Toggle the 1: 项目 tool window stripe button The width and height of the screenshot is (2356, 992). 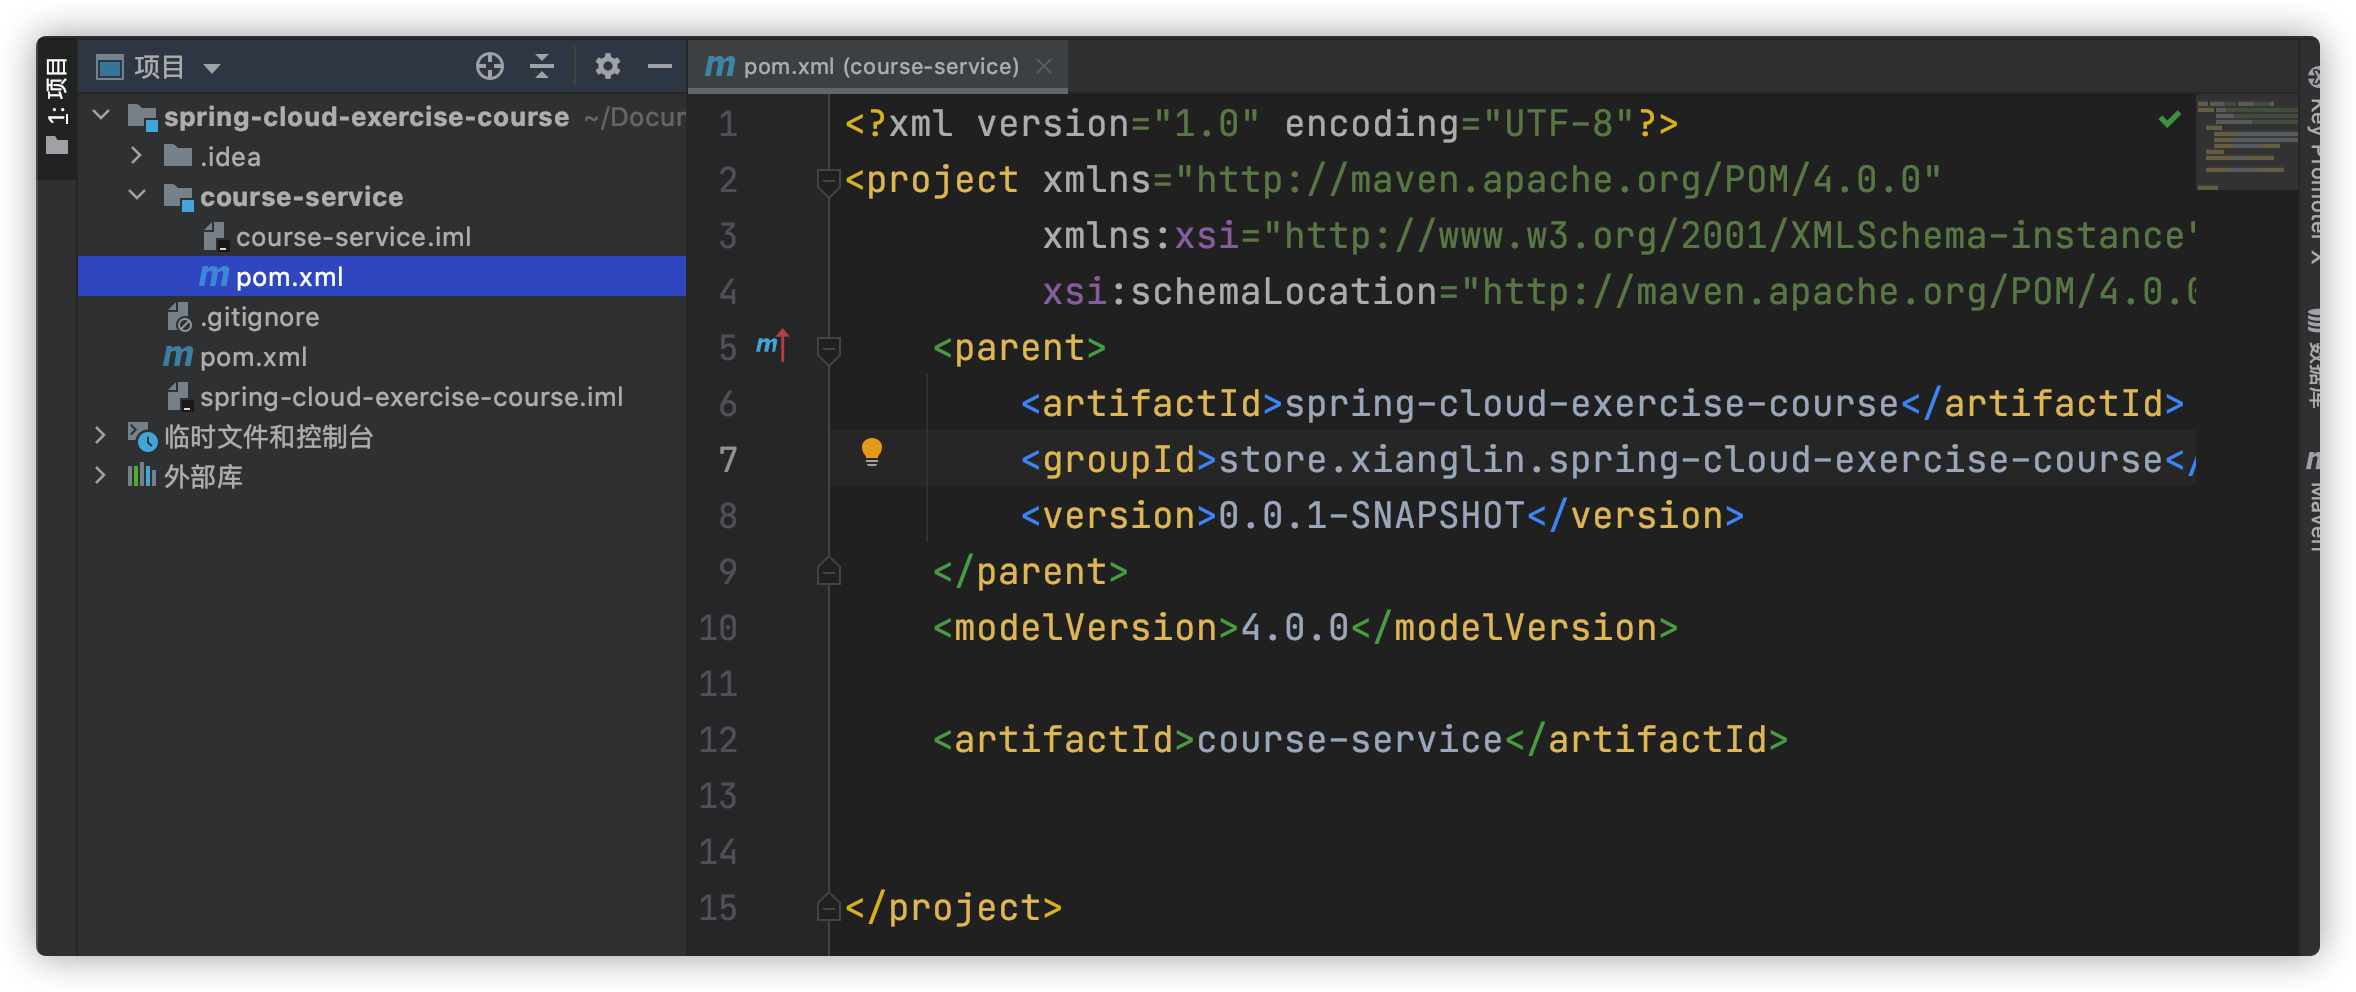(57, 106)
